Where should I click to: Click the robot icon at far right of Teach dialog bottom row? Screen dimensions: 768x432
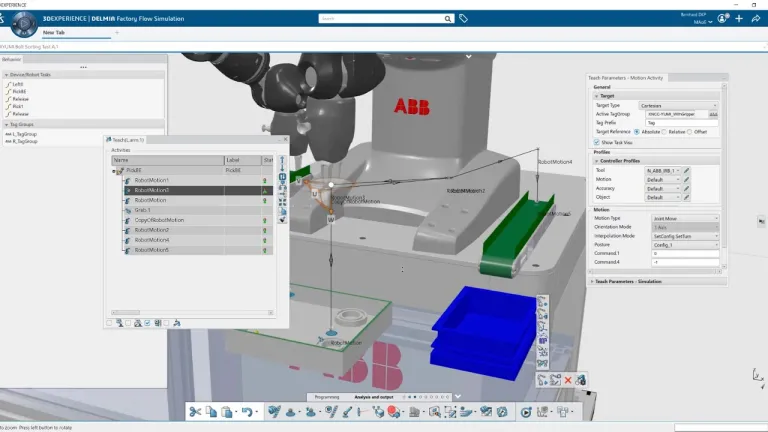[x=177, y=323]
